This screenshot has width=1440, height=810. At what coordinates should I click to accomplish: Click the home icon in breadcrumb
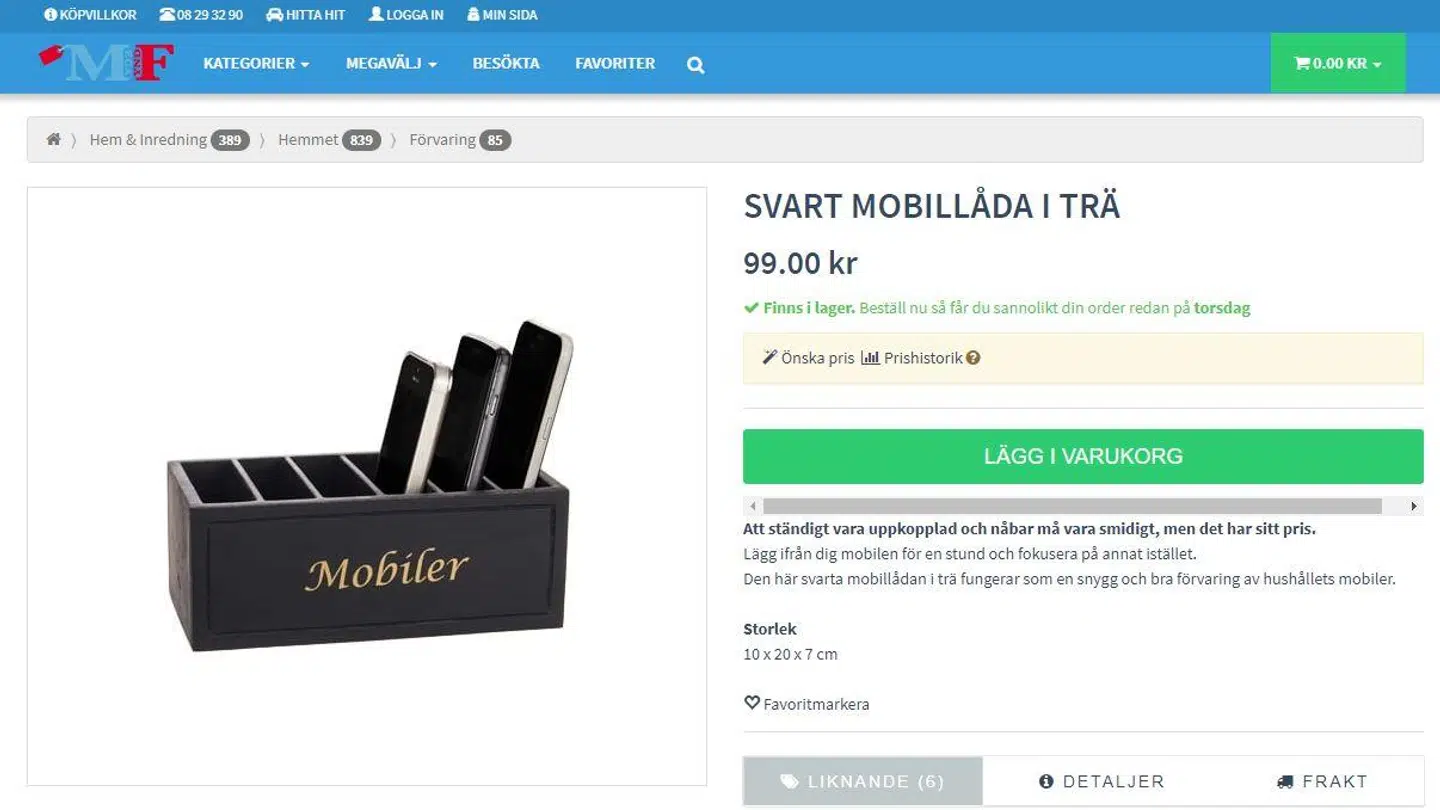pyautogui.click(x=54, y=140)
